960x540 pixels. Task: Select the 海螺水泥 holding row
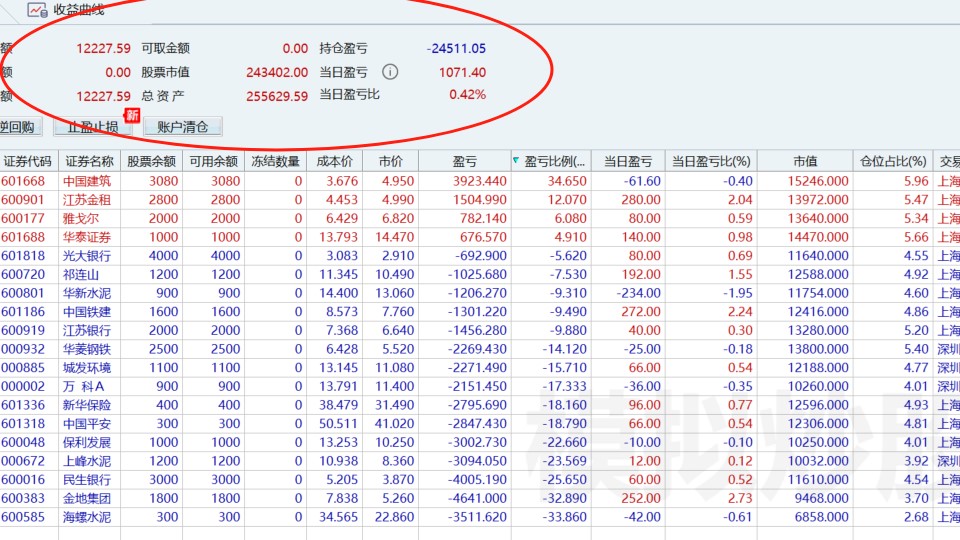(480, 517)
